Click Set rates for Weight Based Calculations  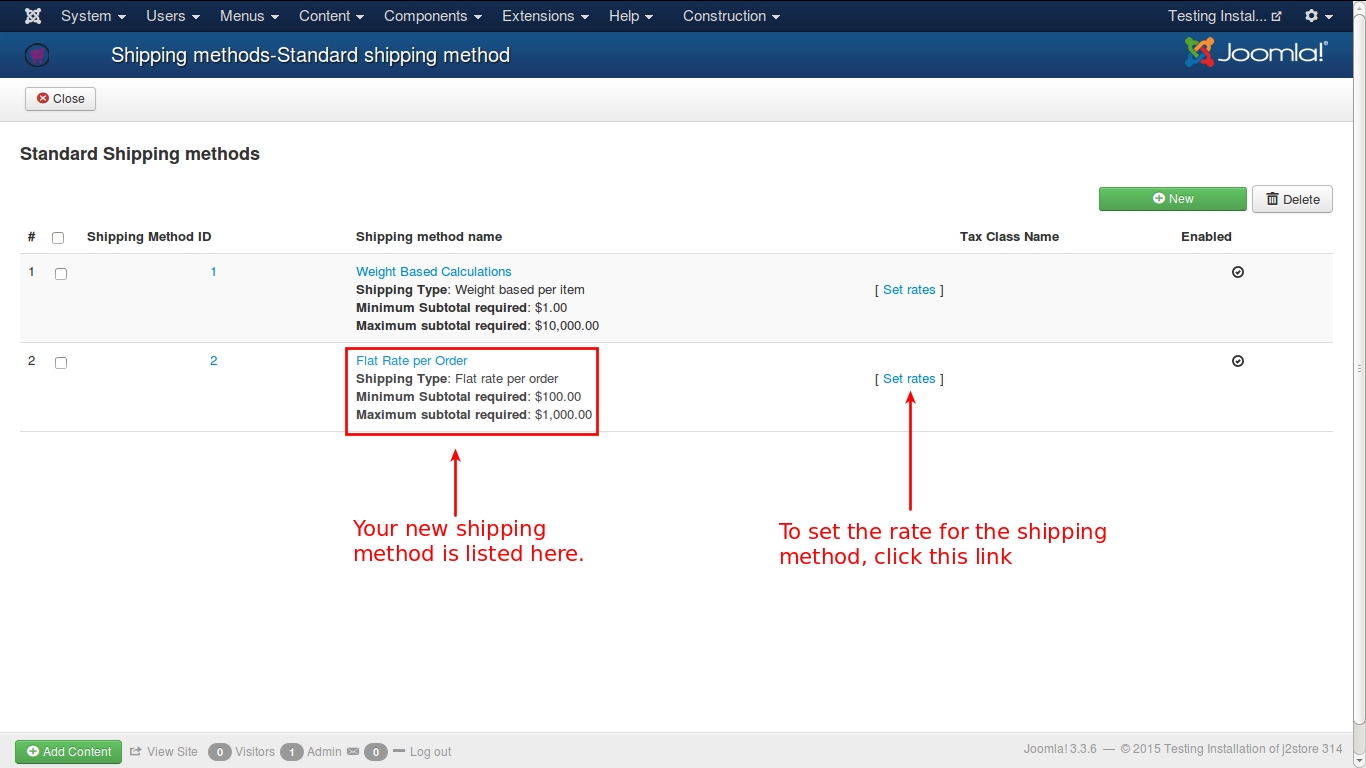[909, 290]
